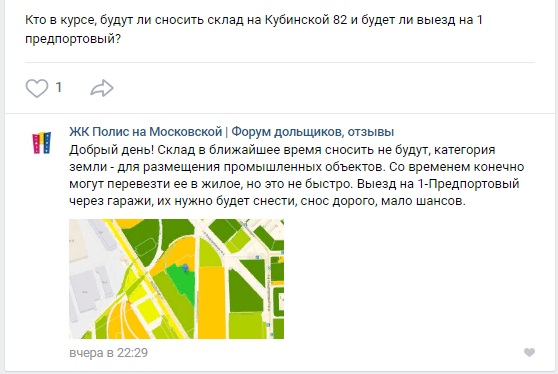
Task: Like the comment with the small gray heart
Action: [530, 352]
